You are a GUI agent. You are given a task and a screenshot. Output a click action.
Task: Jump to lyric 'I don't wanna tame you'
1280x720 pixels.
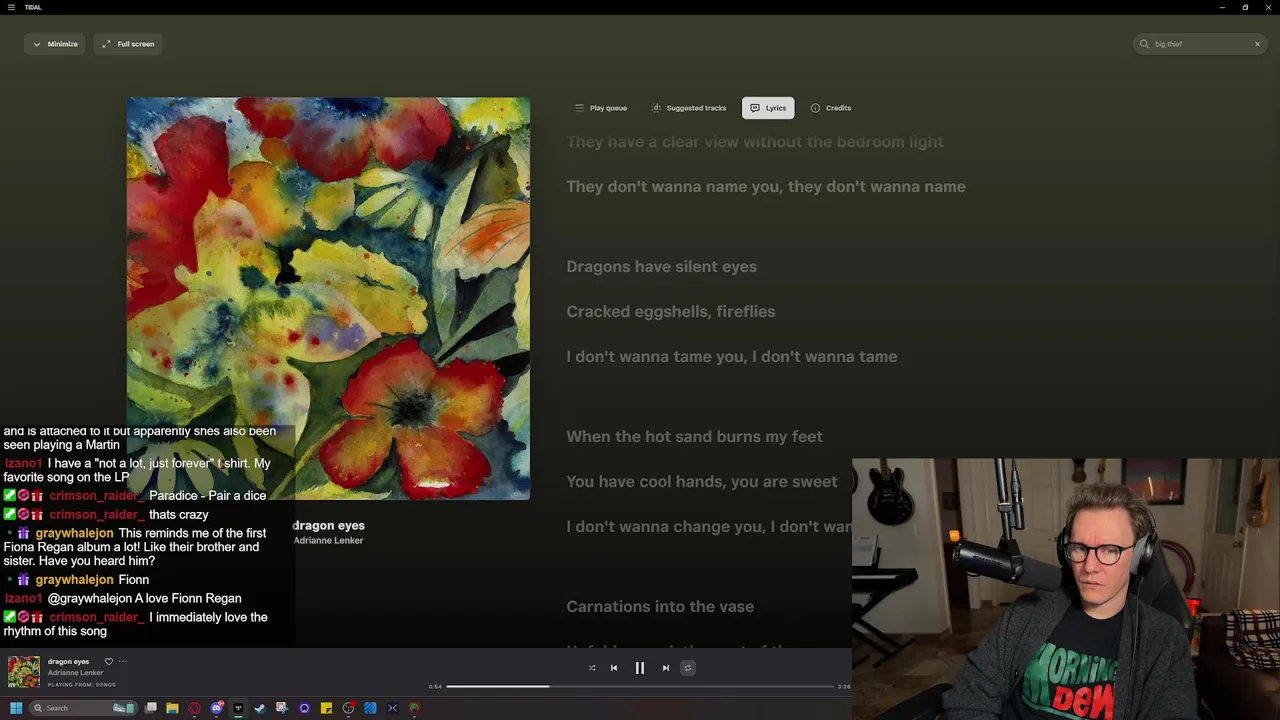[x=732, y=357]
